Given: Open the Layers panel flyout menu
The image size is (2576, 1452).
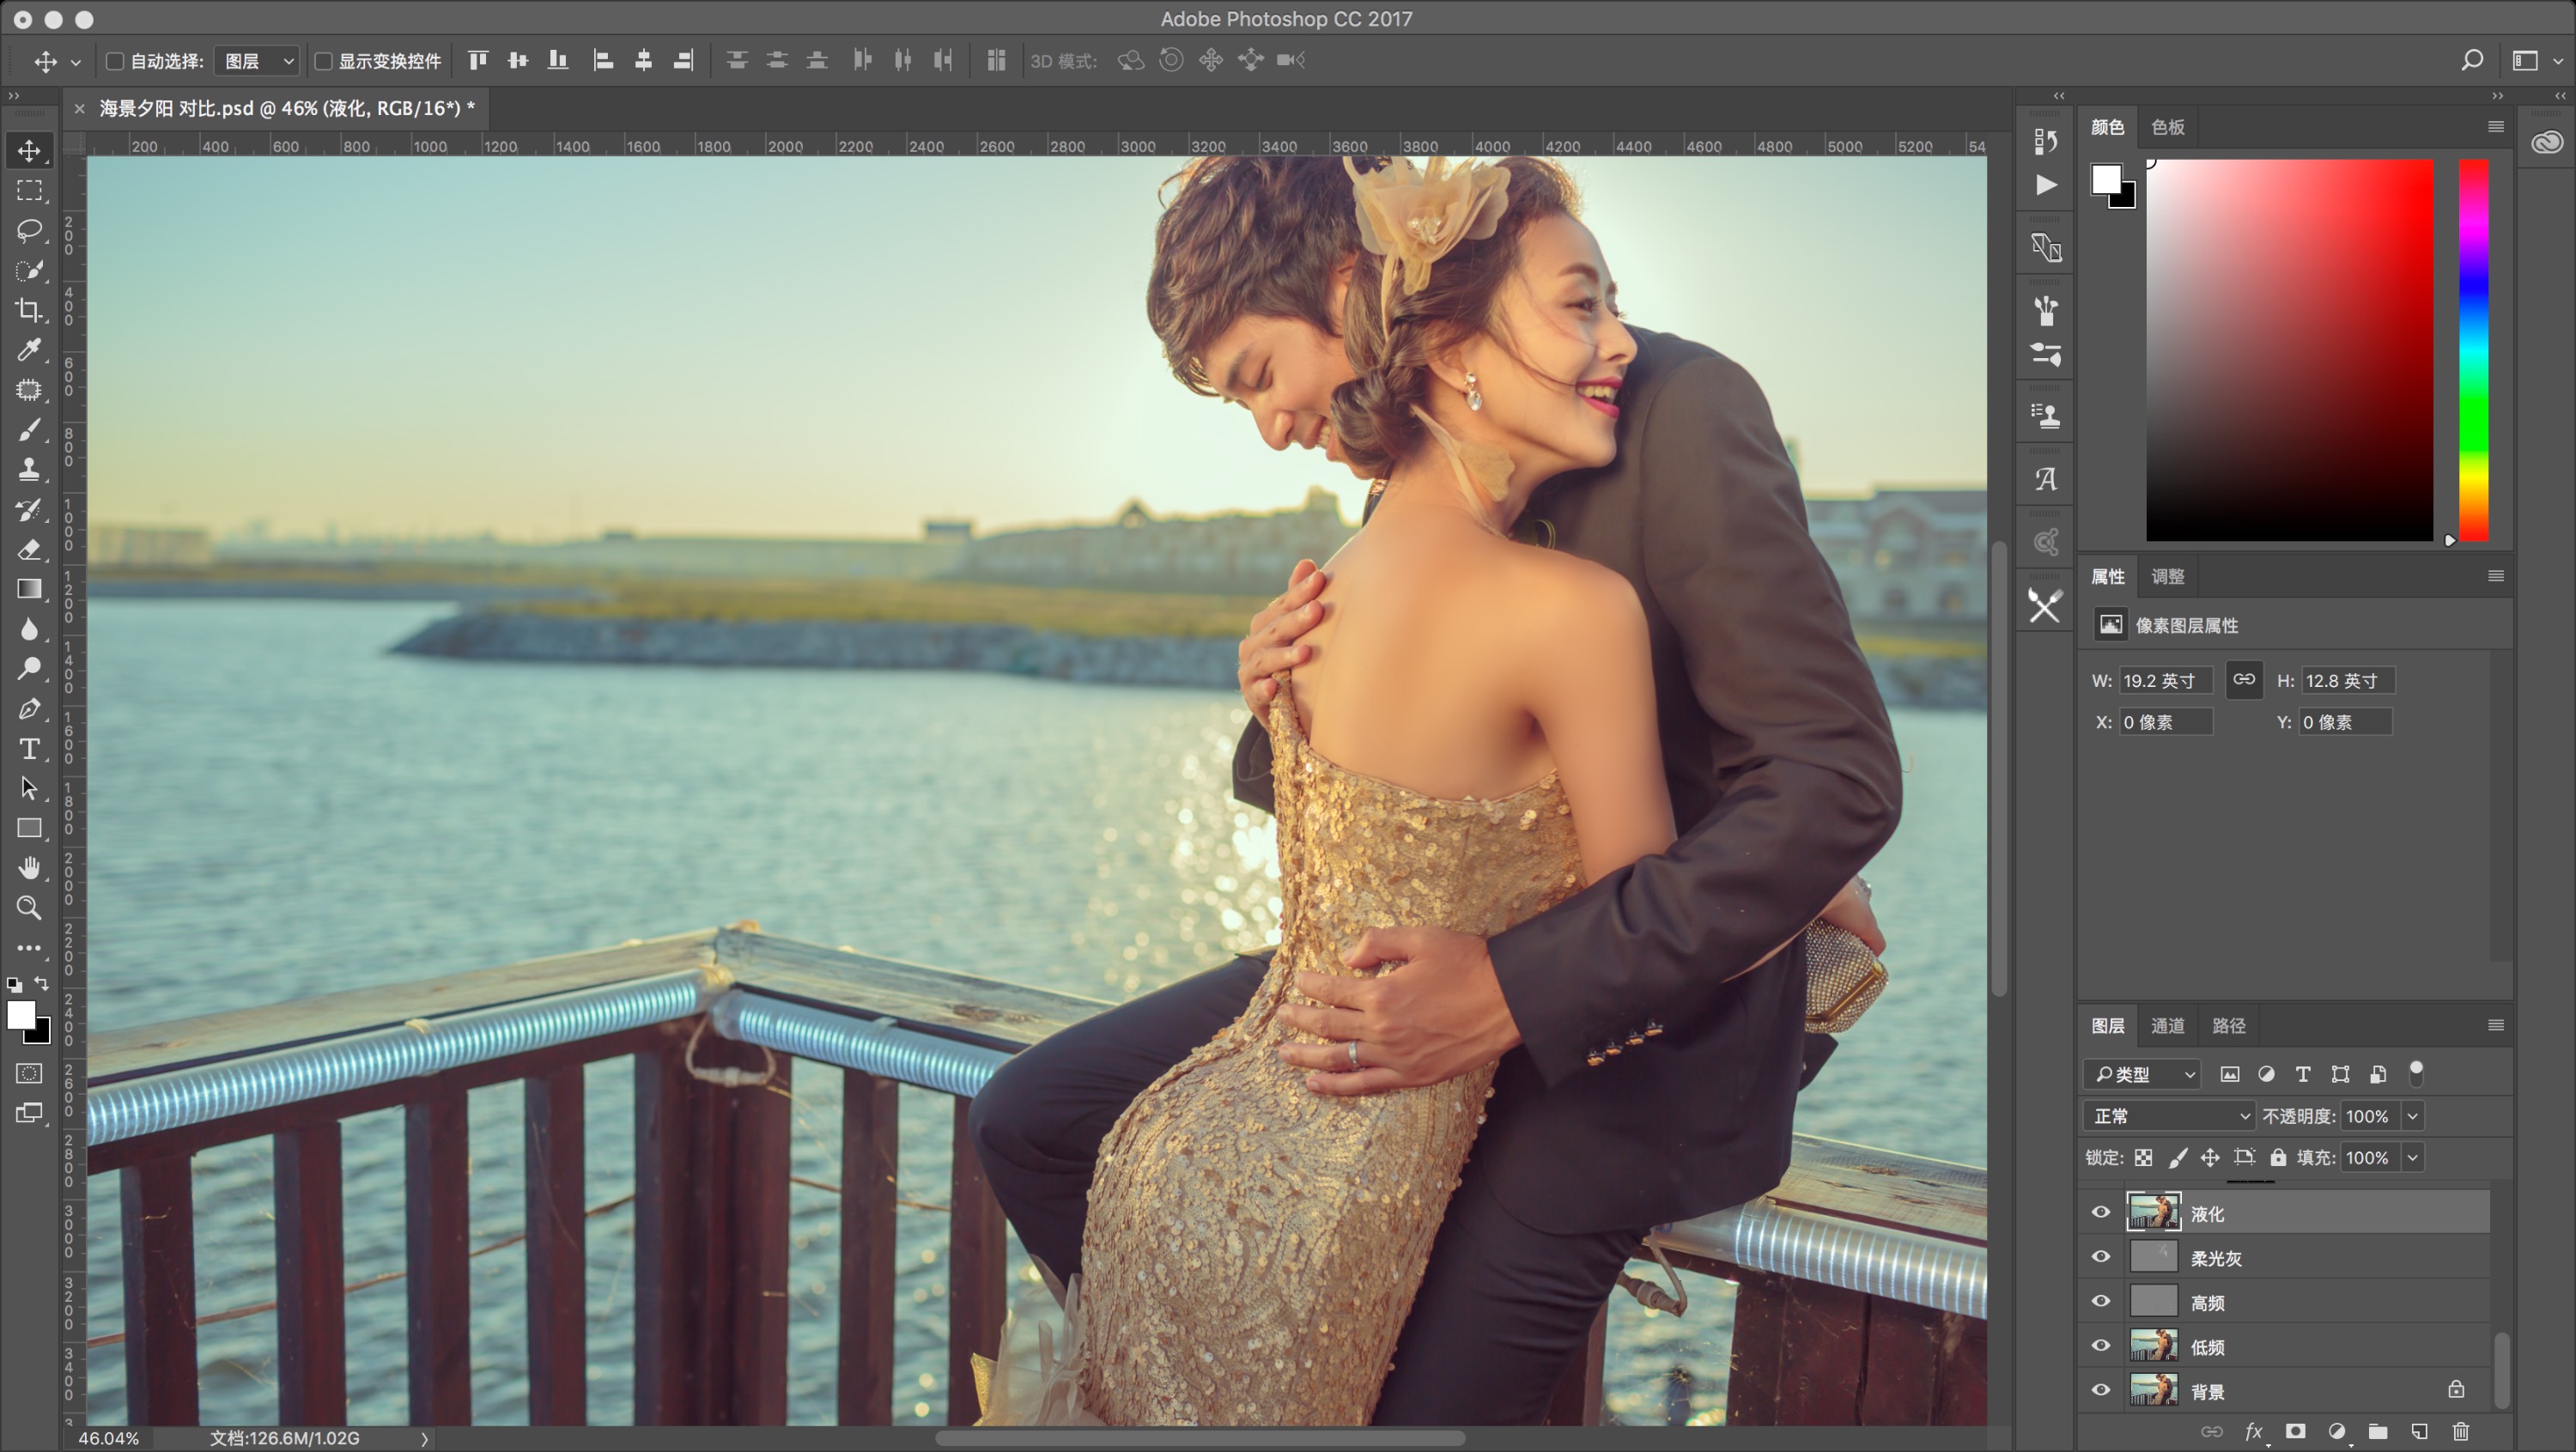Looking at the screenshot, I should click(x=2496, y=1025).
